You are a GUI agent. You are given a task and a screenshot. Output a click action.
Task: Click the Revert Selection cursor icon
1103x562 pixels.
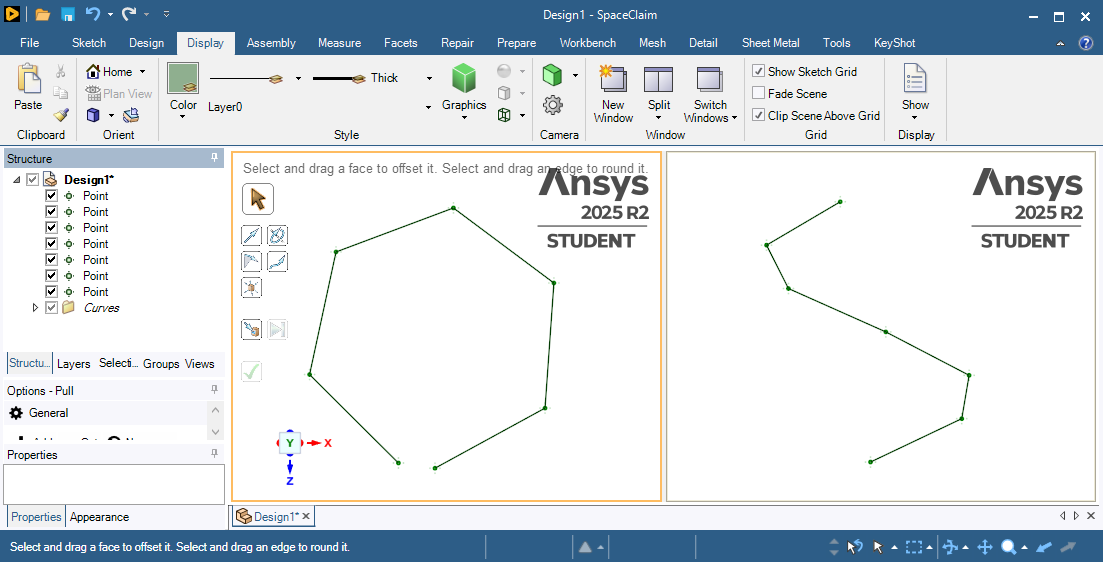pos(855,547)
